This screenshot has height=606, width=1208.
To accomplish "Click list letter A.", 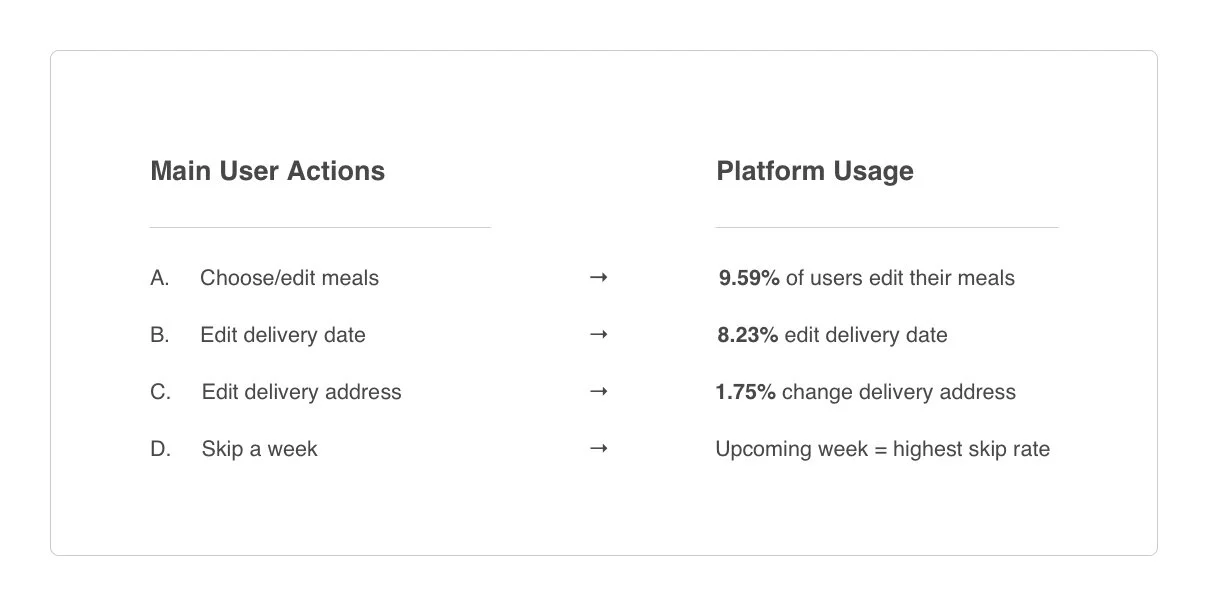I will tap(160, 278).
